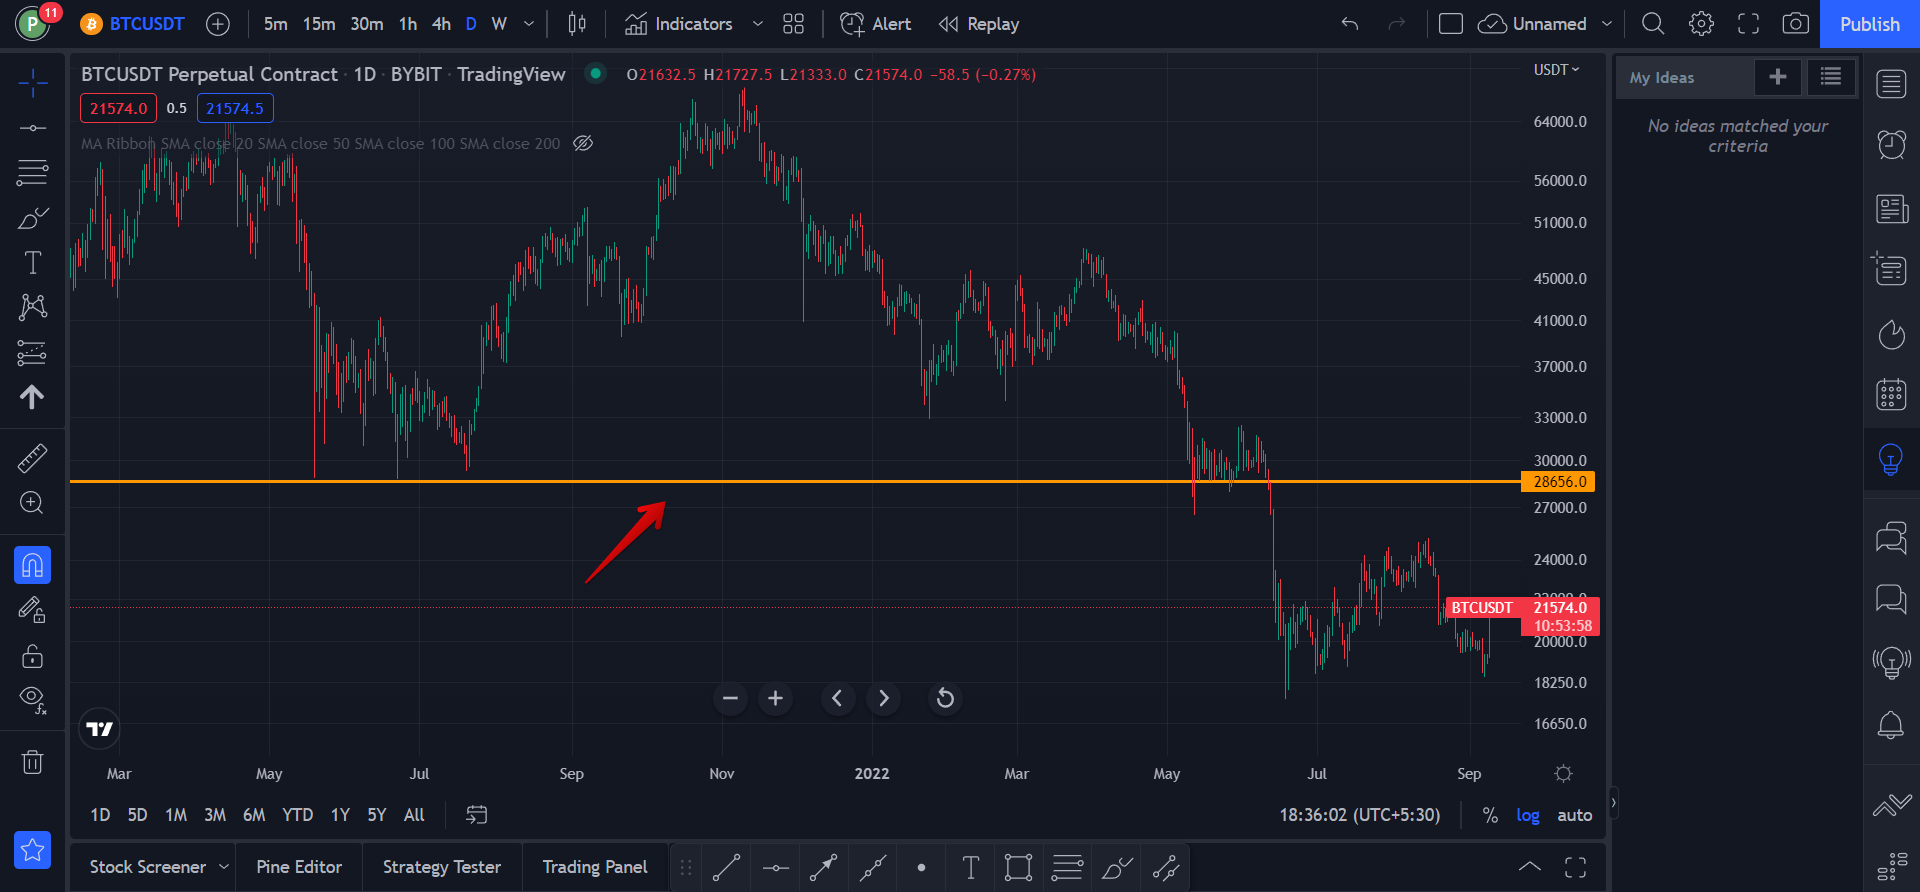
Task: Expand the My Ideas dropdown
Action: click(x=1684, y=78)
